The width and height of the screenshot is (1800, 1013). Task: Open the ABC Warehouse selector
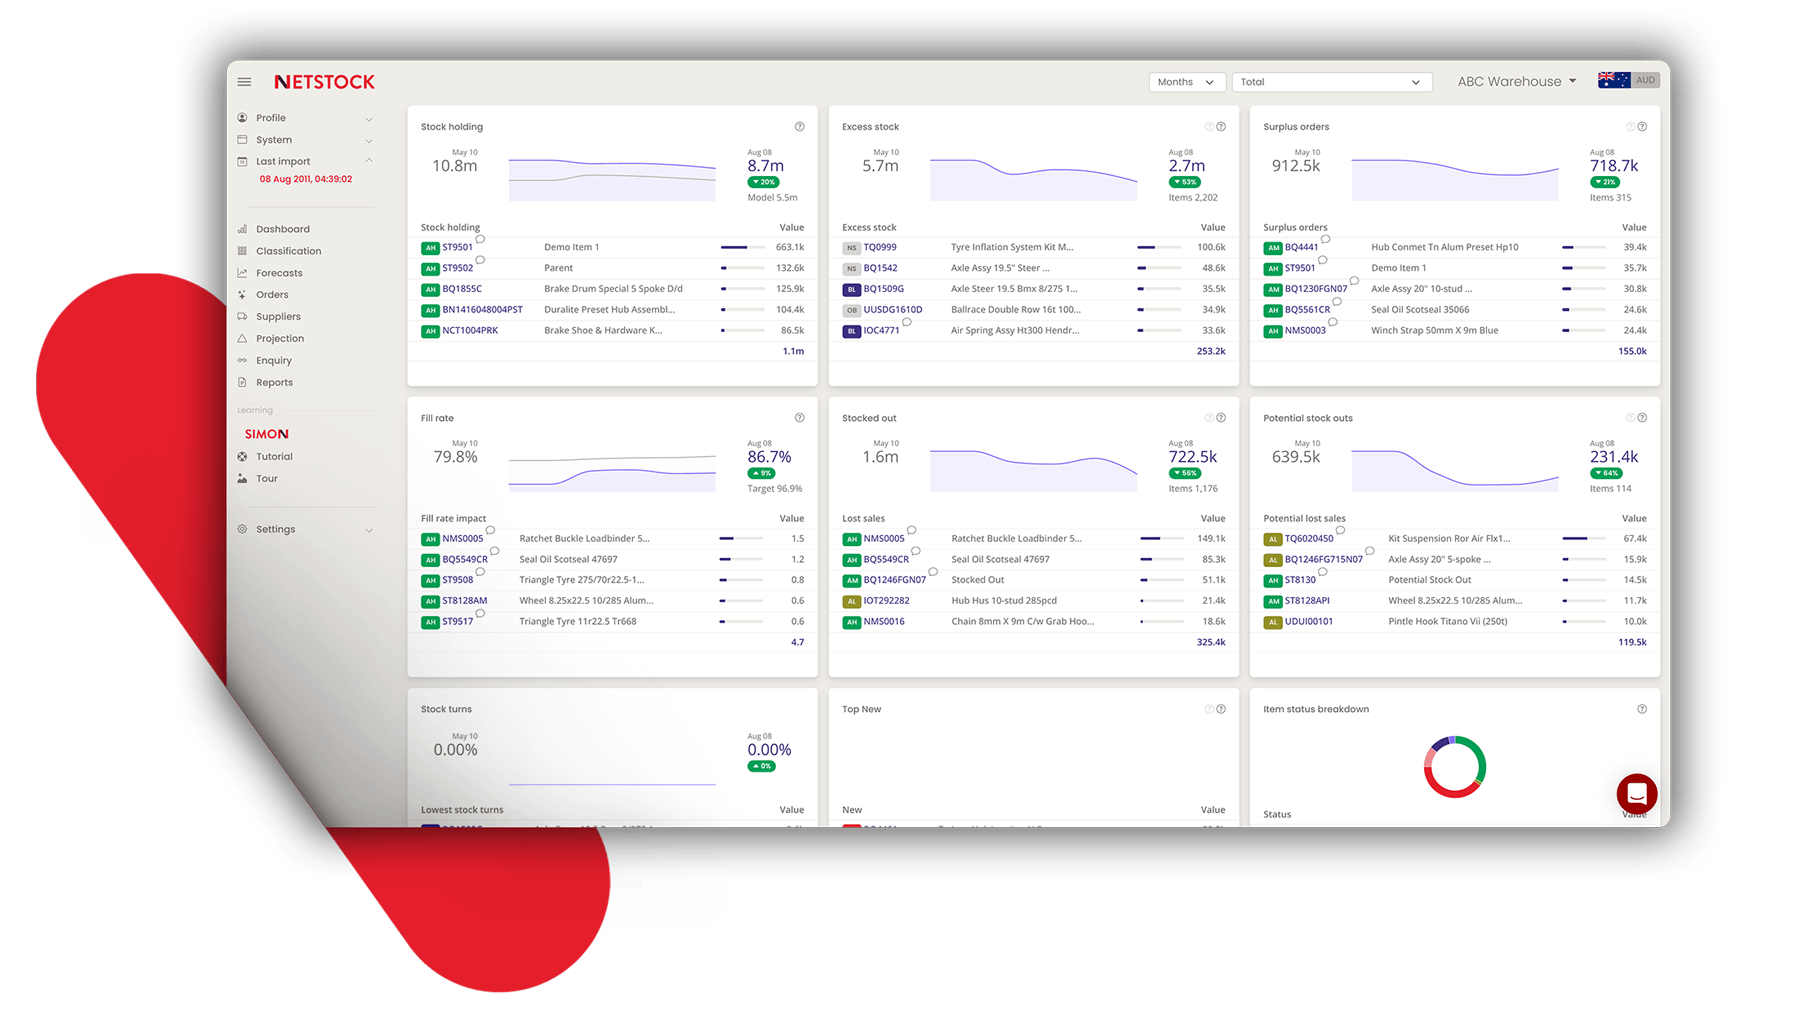pyautogui.click(x=1515, y=81)
